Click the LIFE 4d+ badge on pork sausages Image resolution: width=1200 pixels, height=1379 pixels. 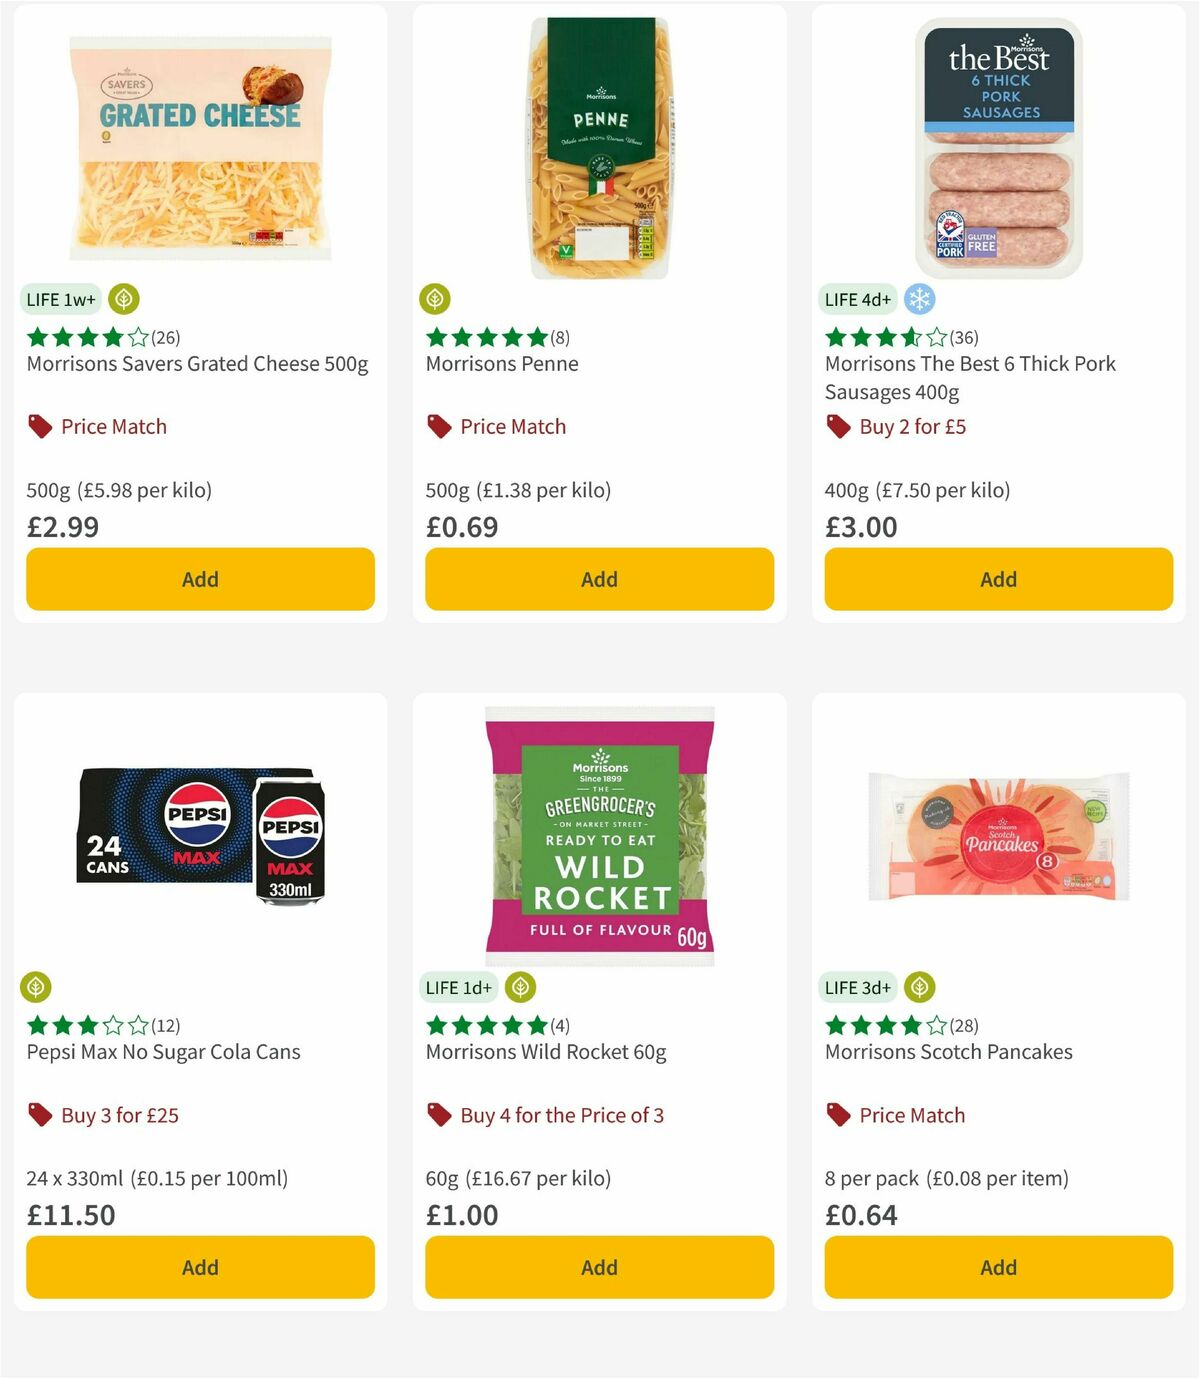(858, 298)
